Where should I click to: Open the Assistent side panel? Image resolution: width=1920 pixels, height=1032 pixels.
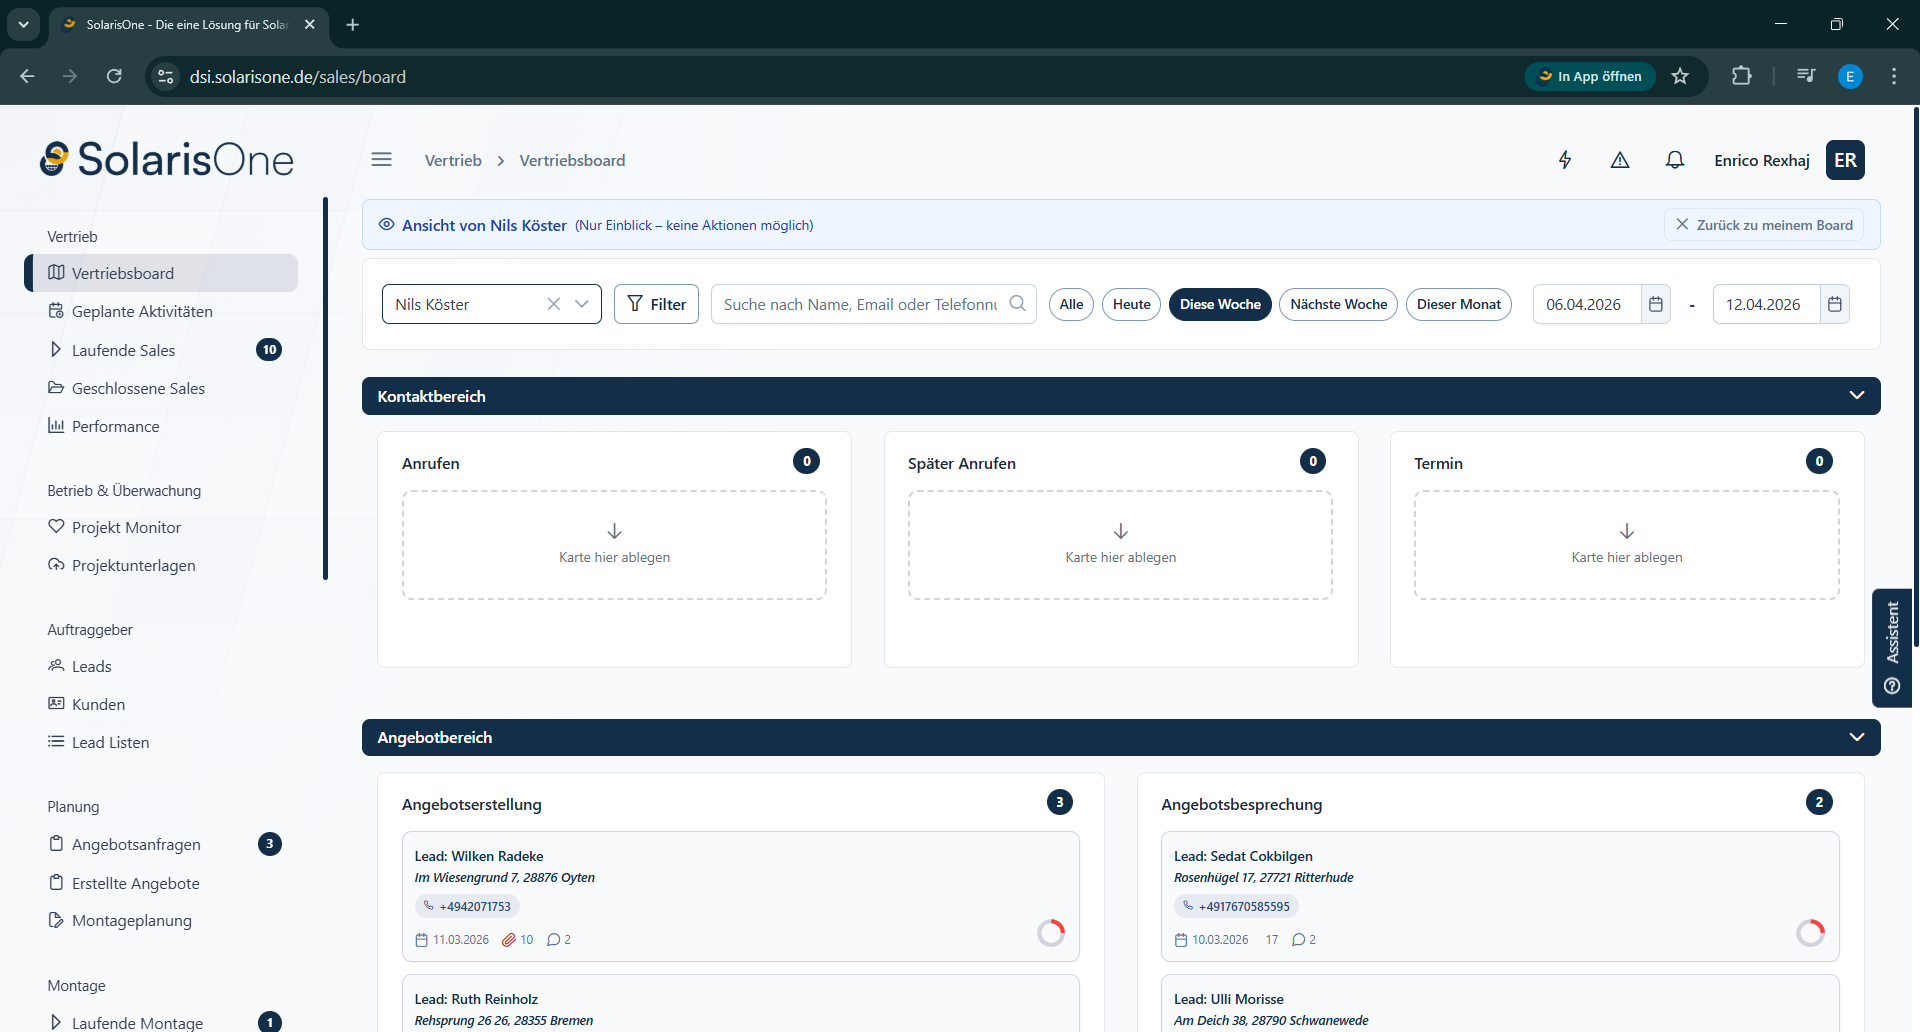click(x=1892, y=647)
